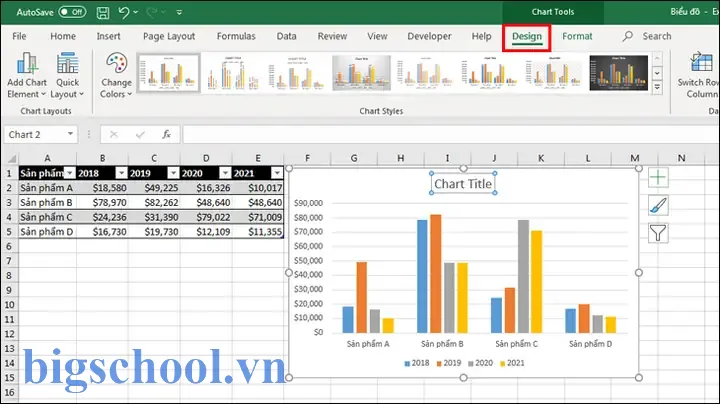Open the Sản phẩm column filter dropdown
Viewport: 720px width, 404px height.
[x=69, y=173]
